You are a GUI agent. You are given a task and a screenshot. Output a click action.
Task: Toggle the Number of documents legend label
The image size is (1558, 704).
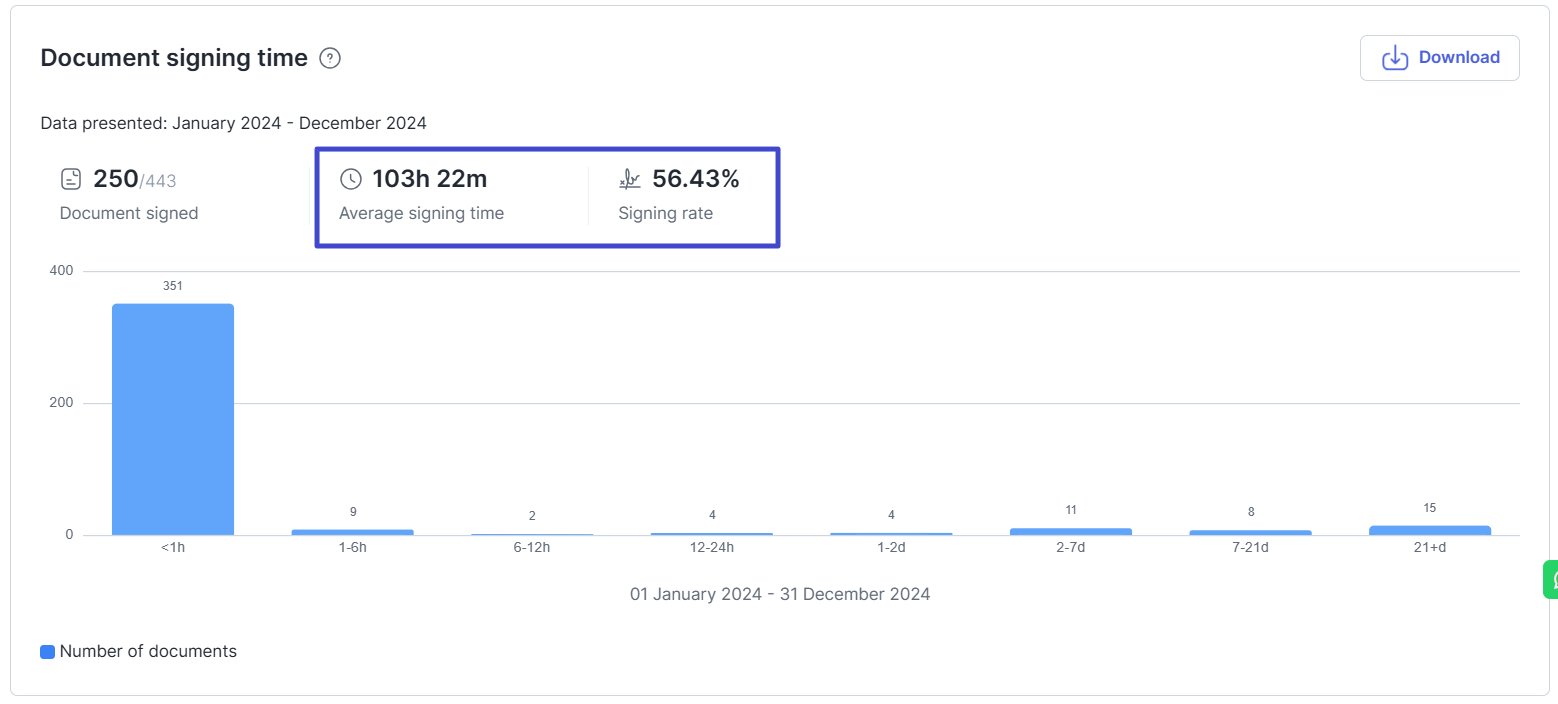[x=148, y=652]
